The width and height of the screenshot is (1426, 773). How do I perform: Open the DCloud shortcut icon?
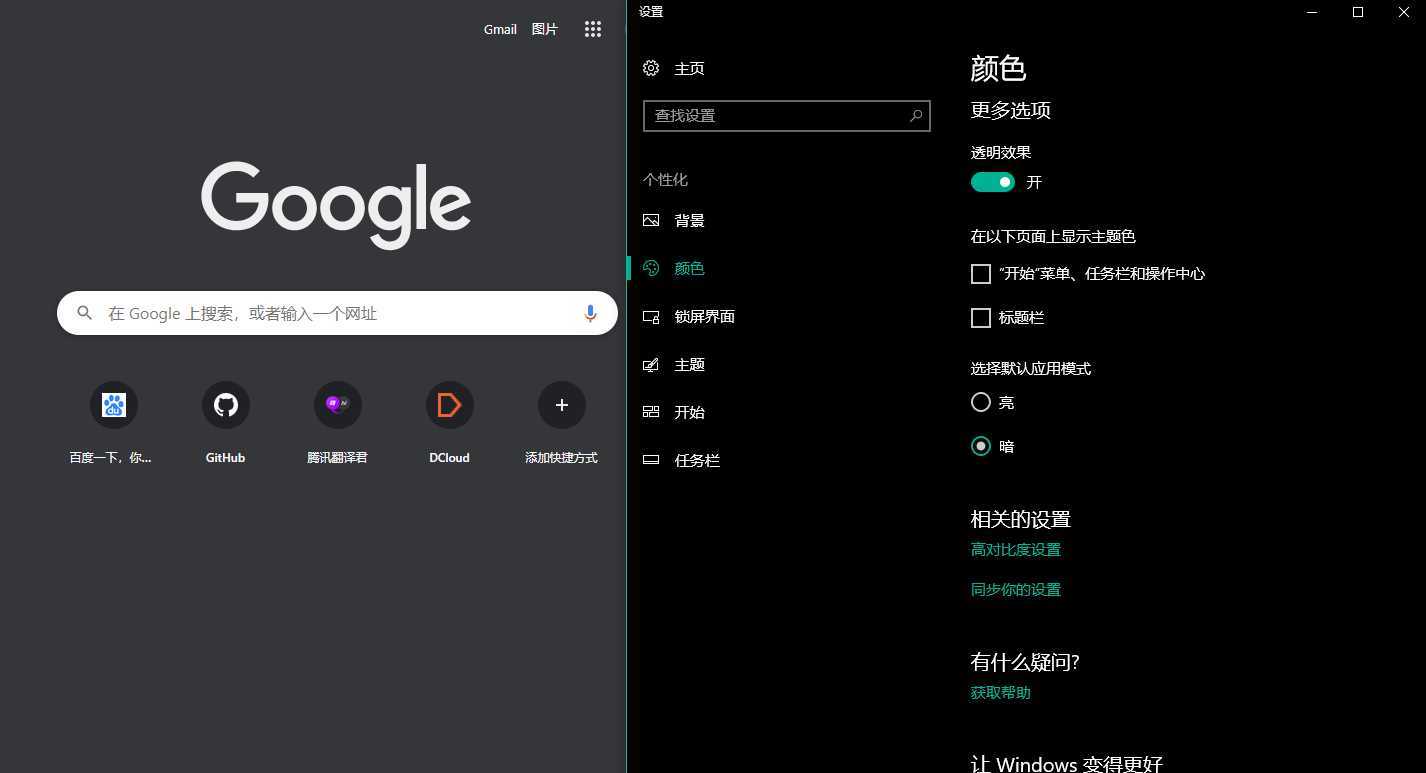click(x=450, y=405)
